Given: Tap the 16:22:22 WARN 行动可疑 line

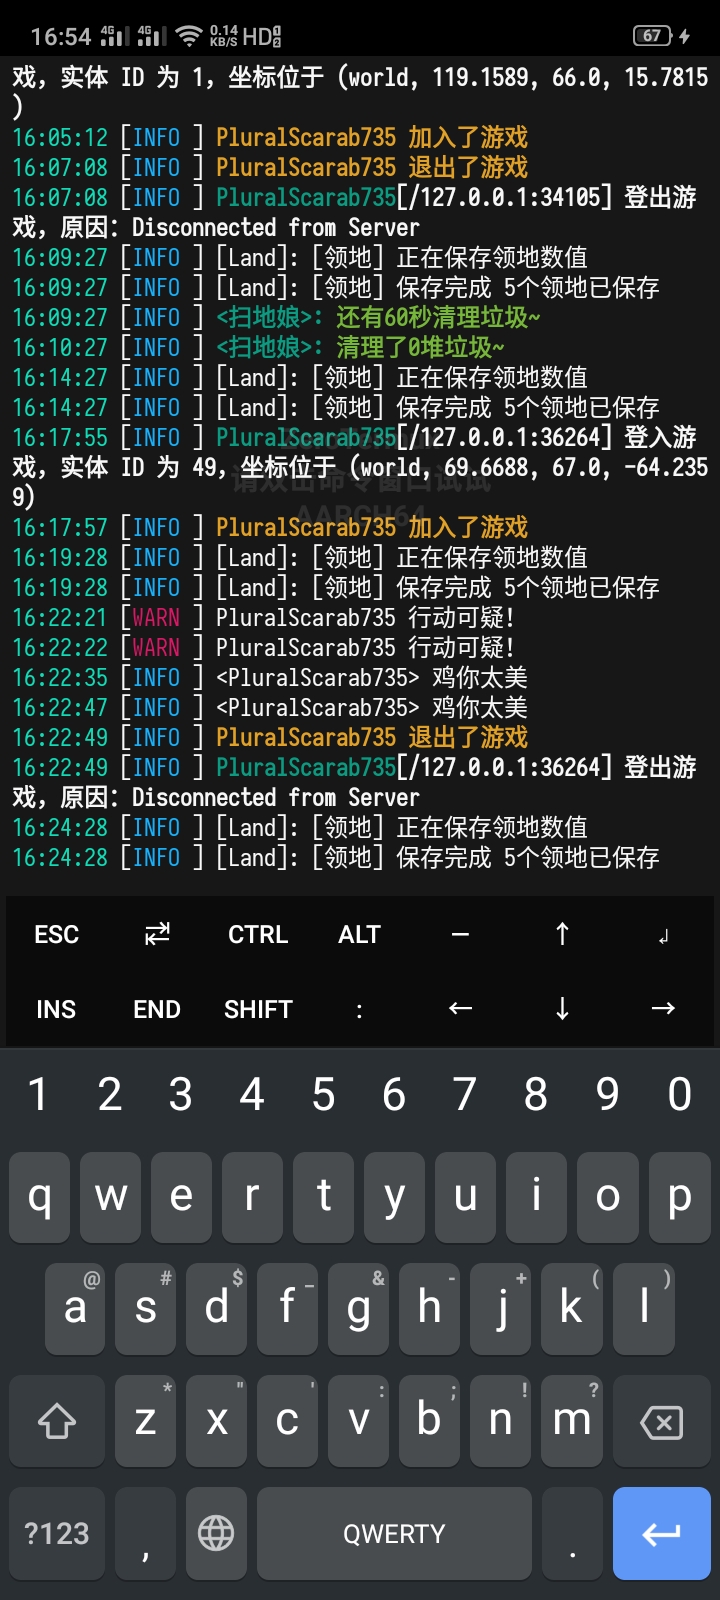Looking at the screenshot, I should click(264, 647).
